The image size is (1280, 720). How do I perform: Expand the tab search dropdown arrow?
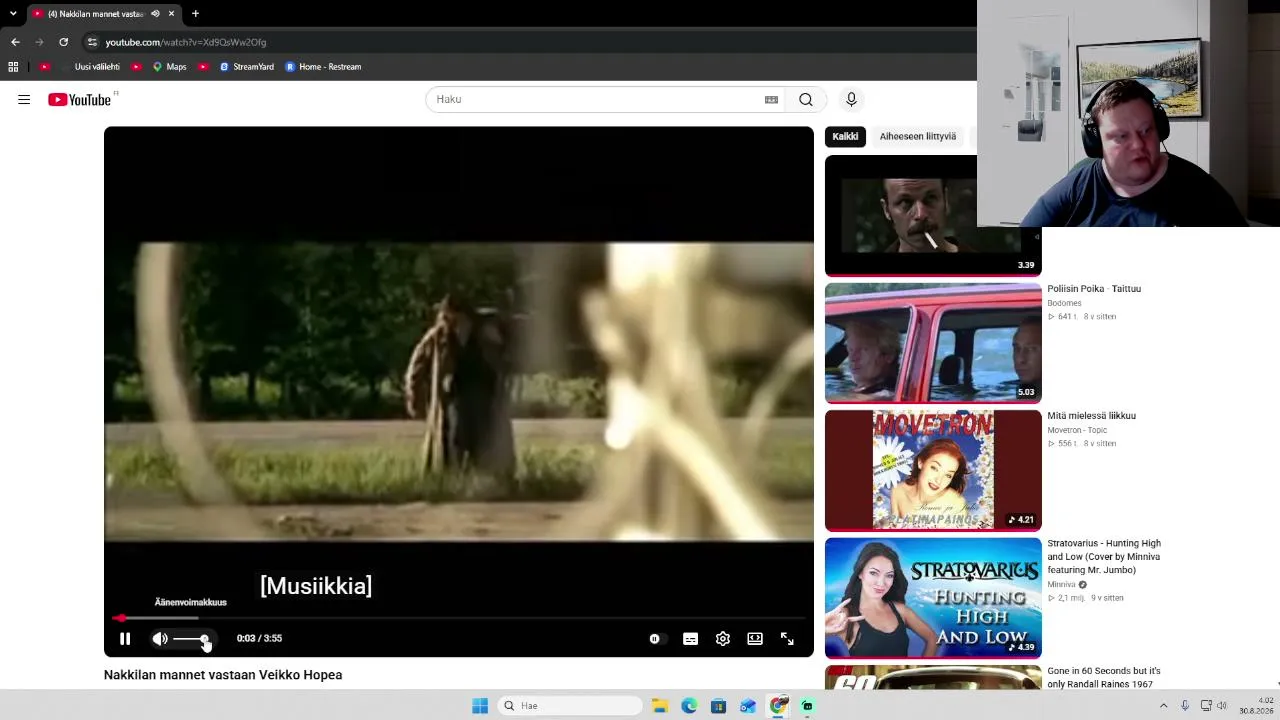13,14
